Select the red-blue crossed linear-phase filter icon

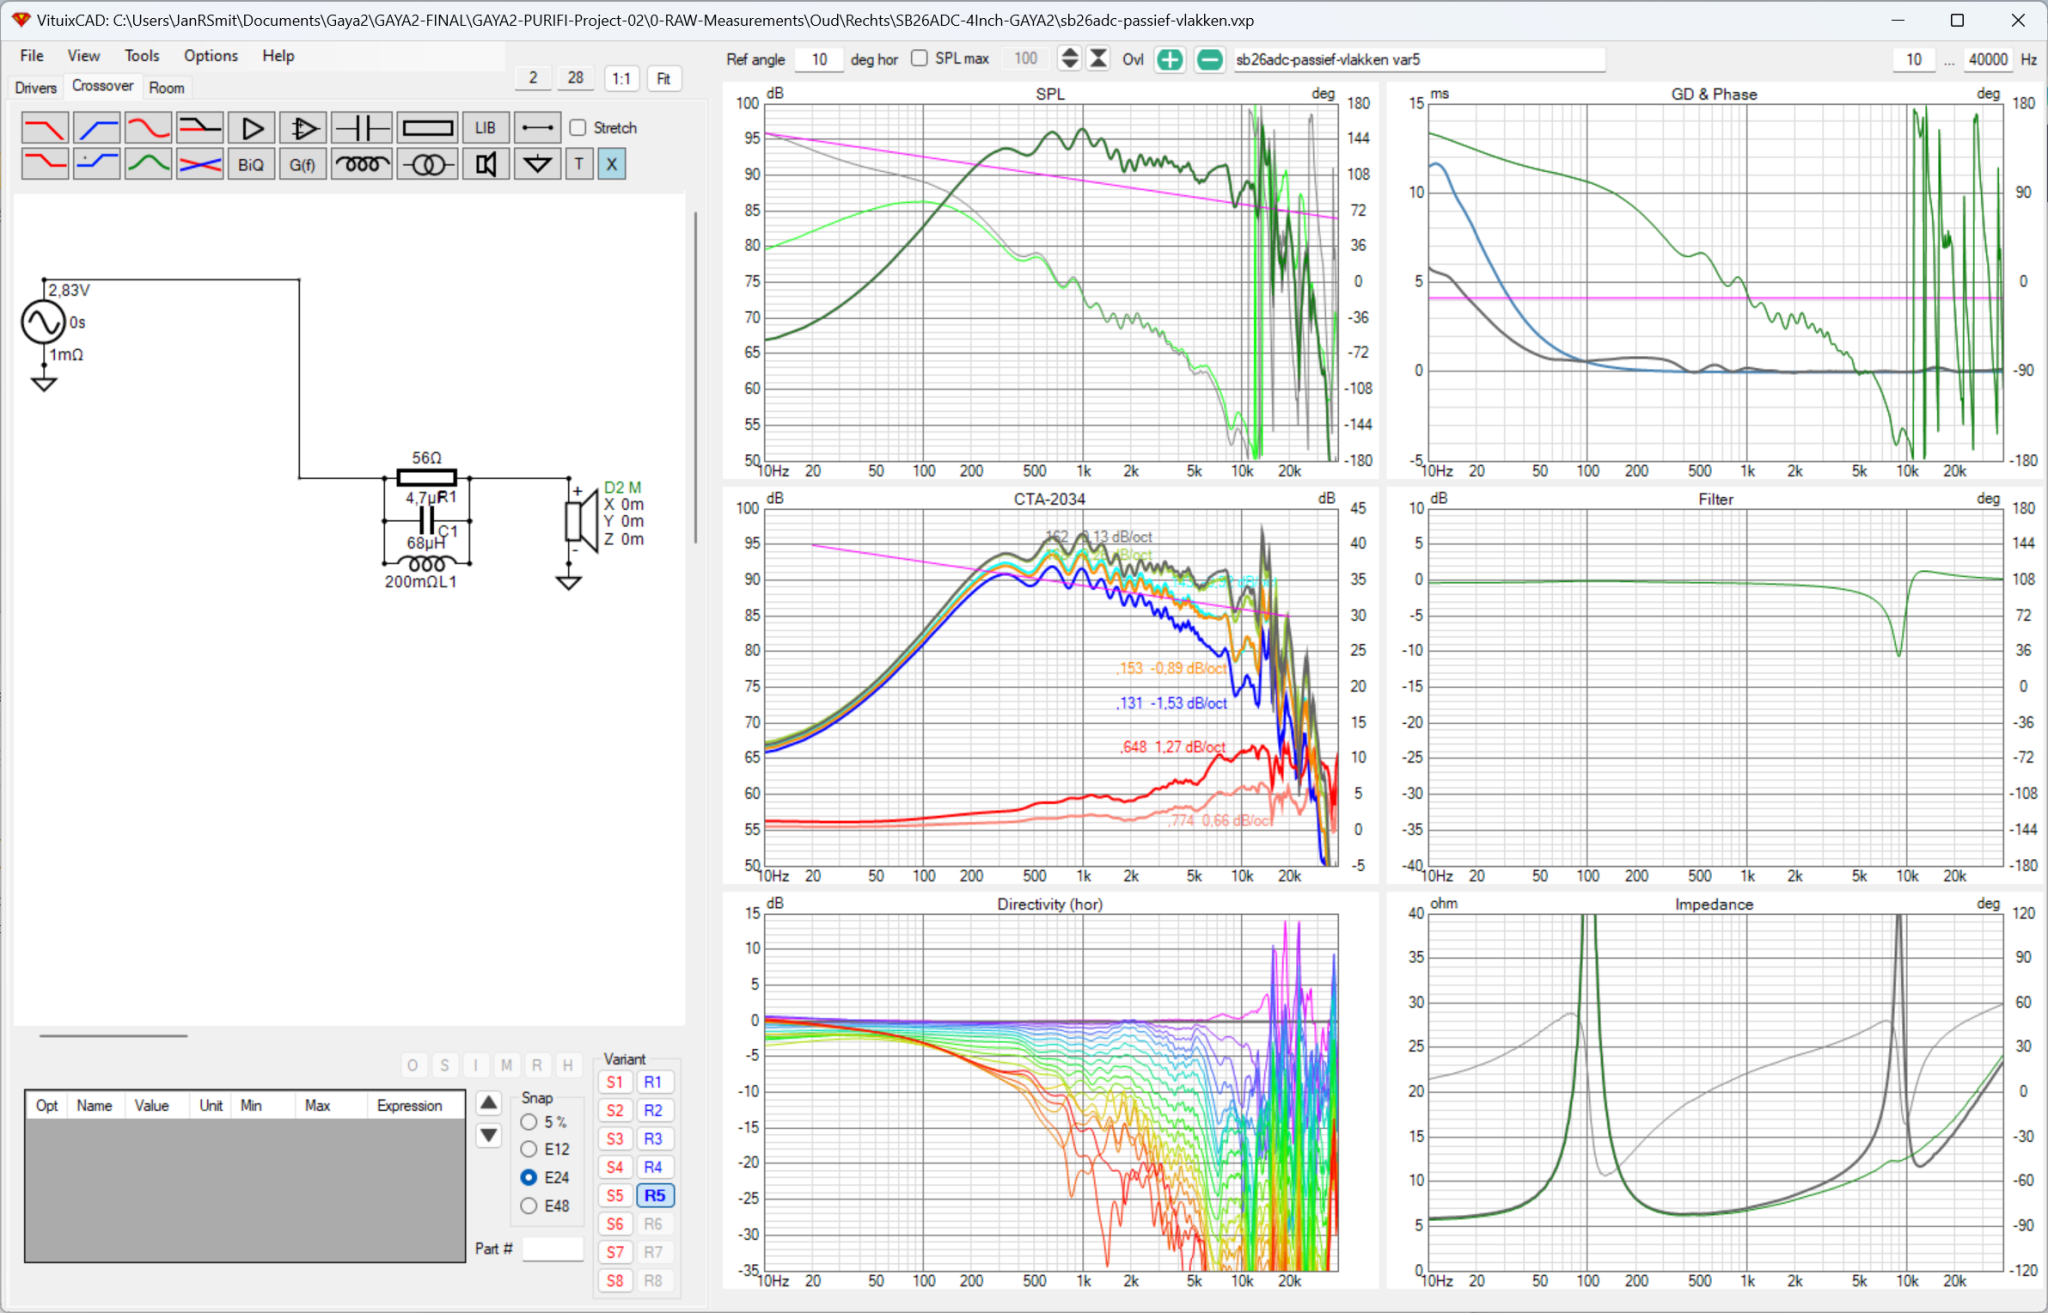point(200,164)
